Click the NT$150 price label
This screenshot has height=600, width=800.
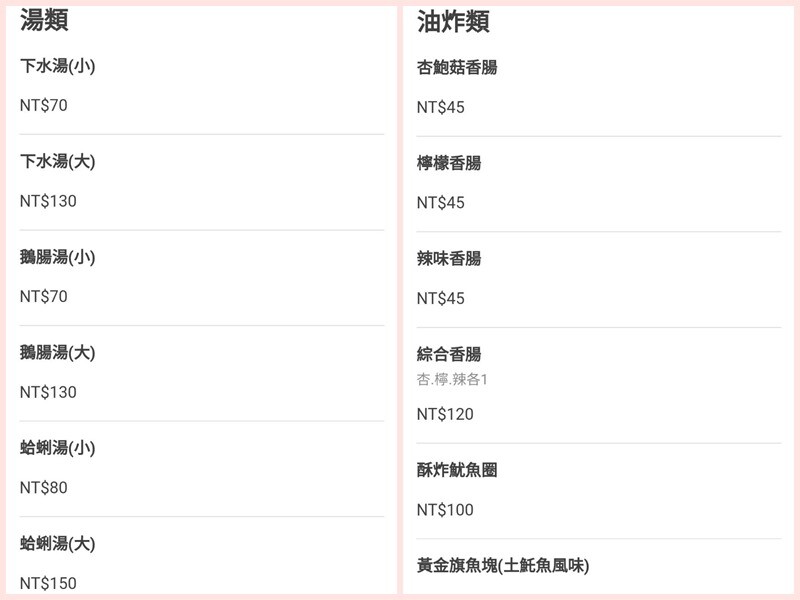48,583
